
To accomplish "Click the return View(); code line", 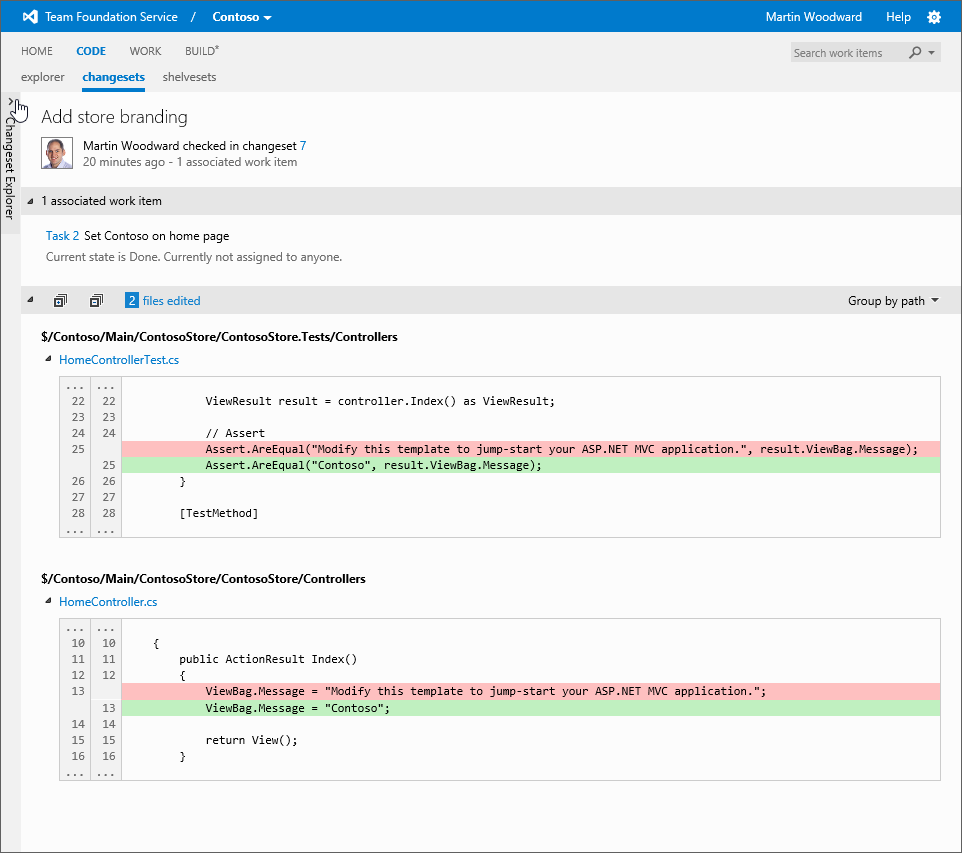I will (252, 740).
